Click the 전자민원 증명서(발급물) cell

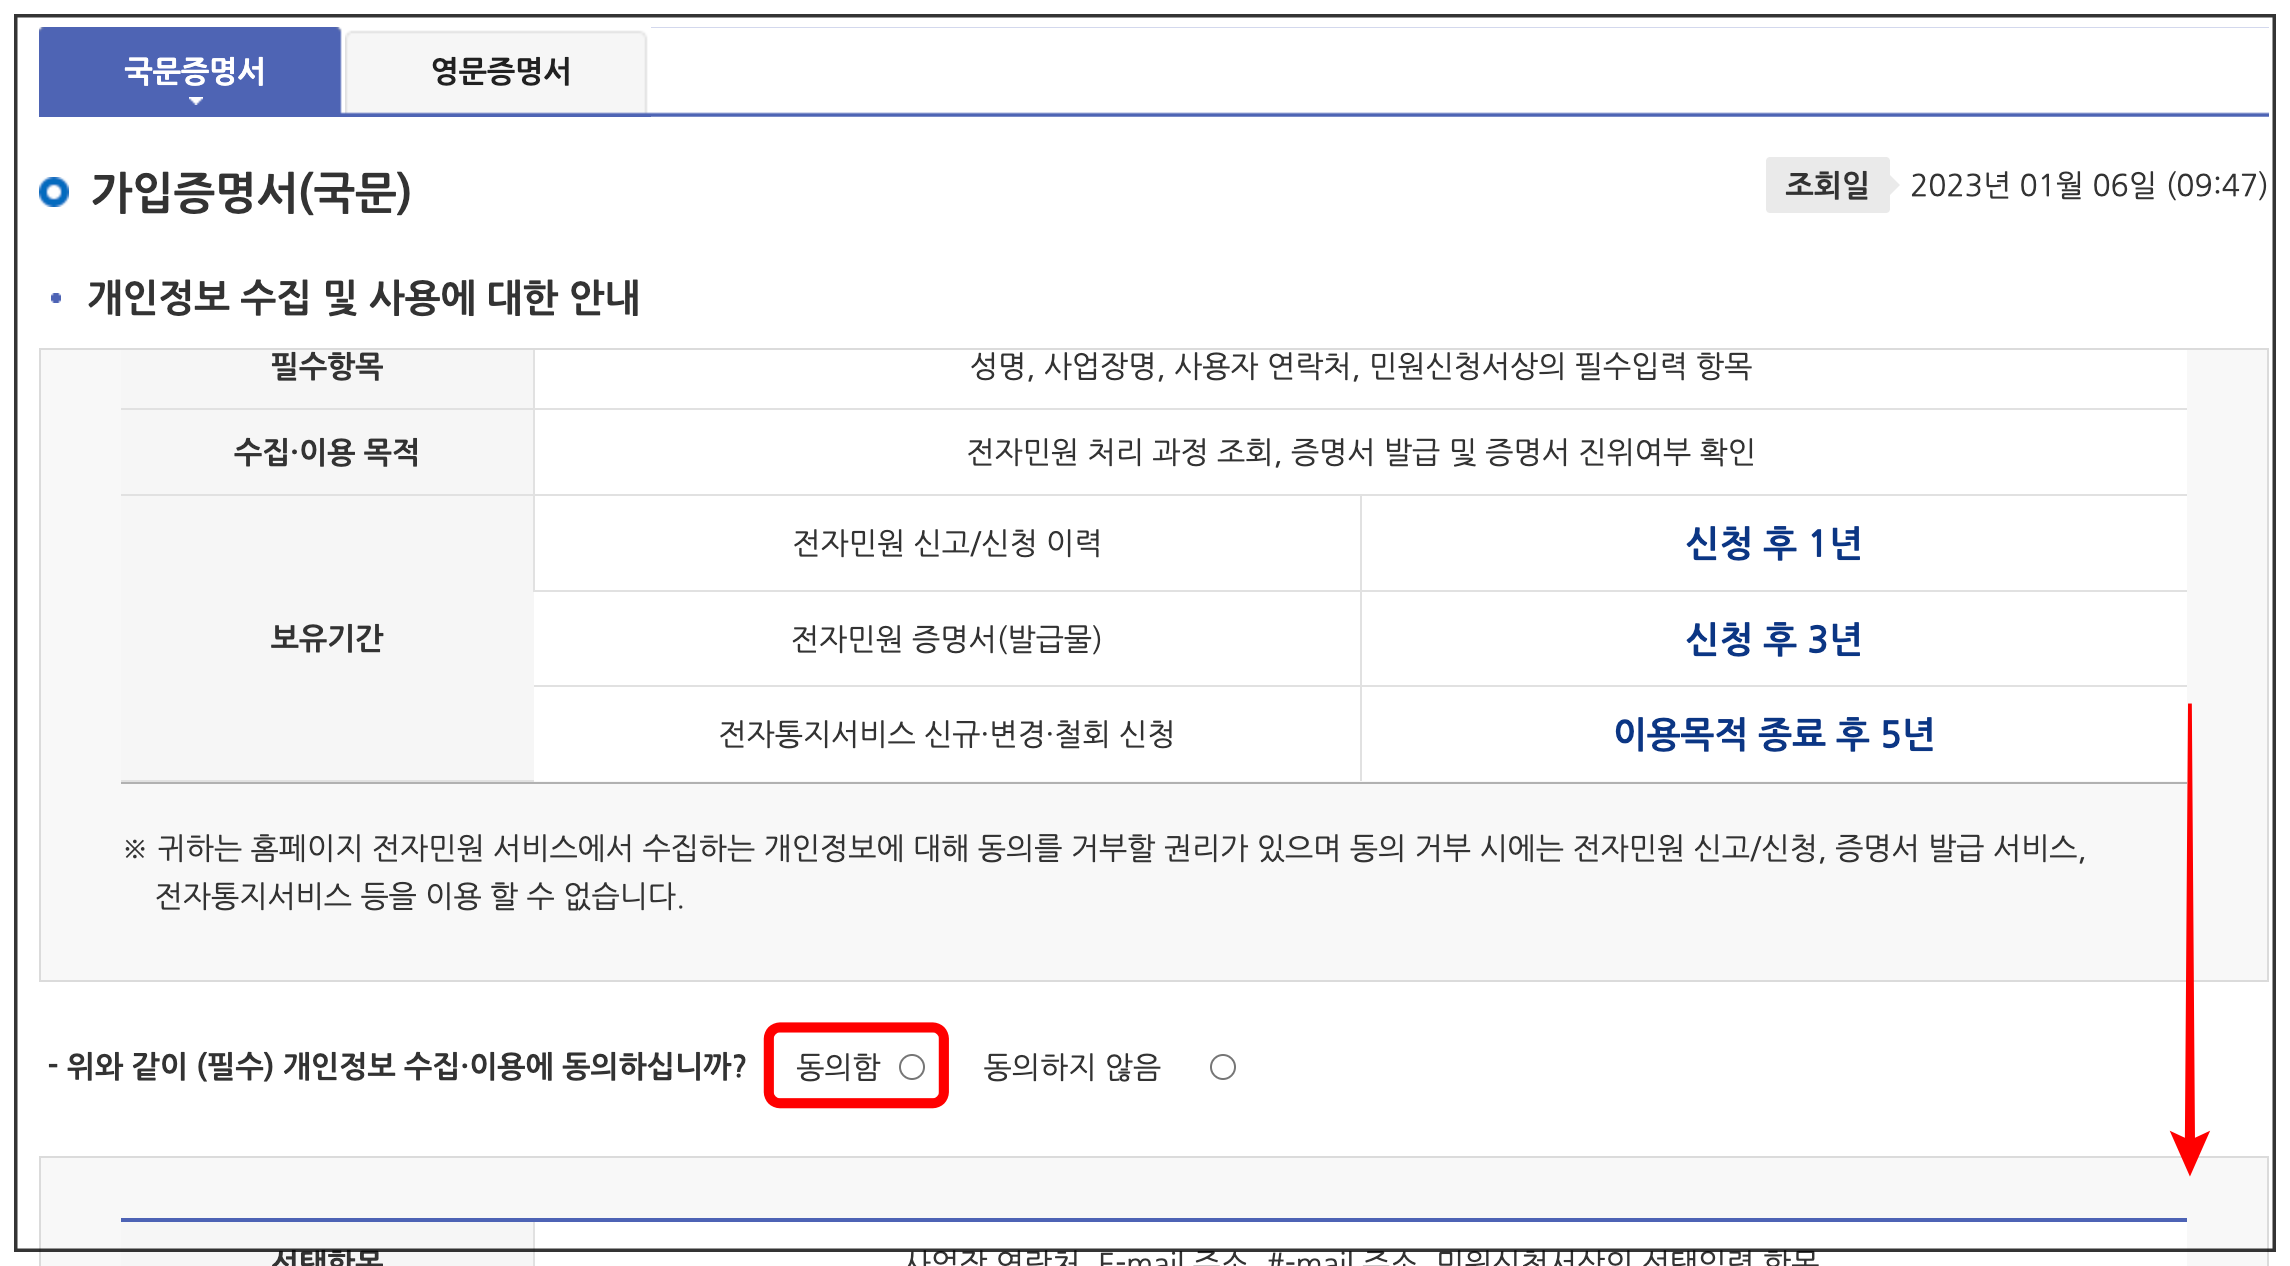pos(946,639)
